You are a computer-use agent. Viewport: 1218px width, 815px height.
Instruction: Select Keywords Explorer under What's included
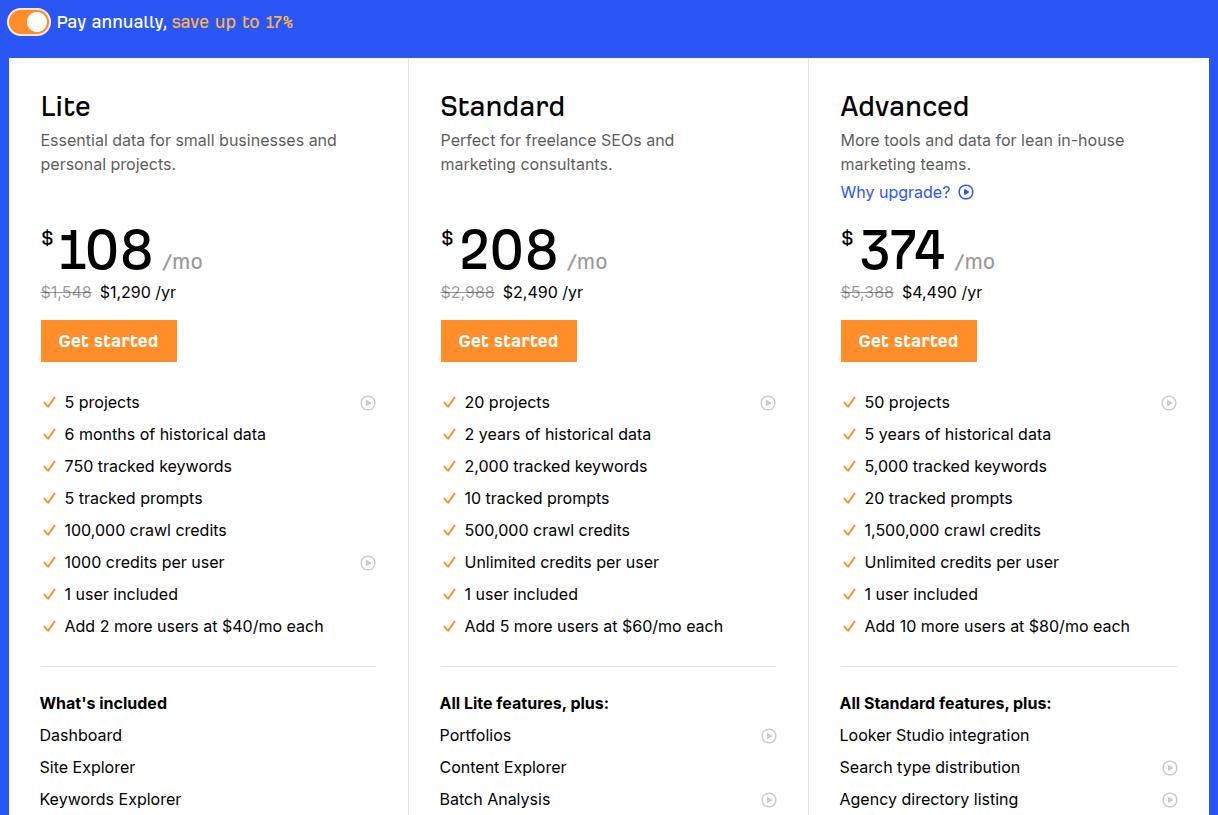click(x=110, y=799)
